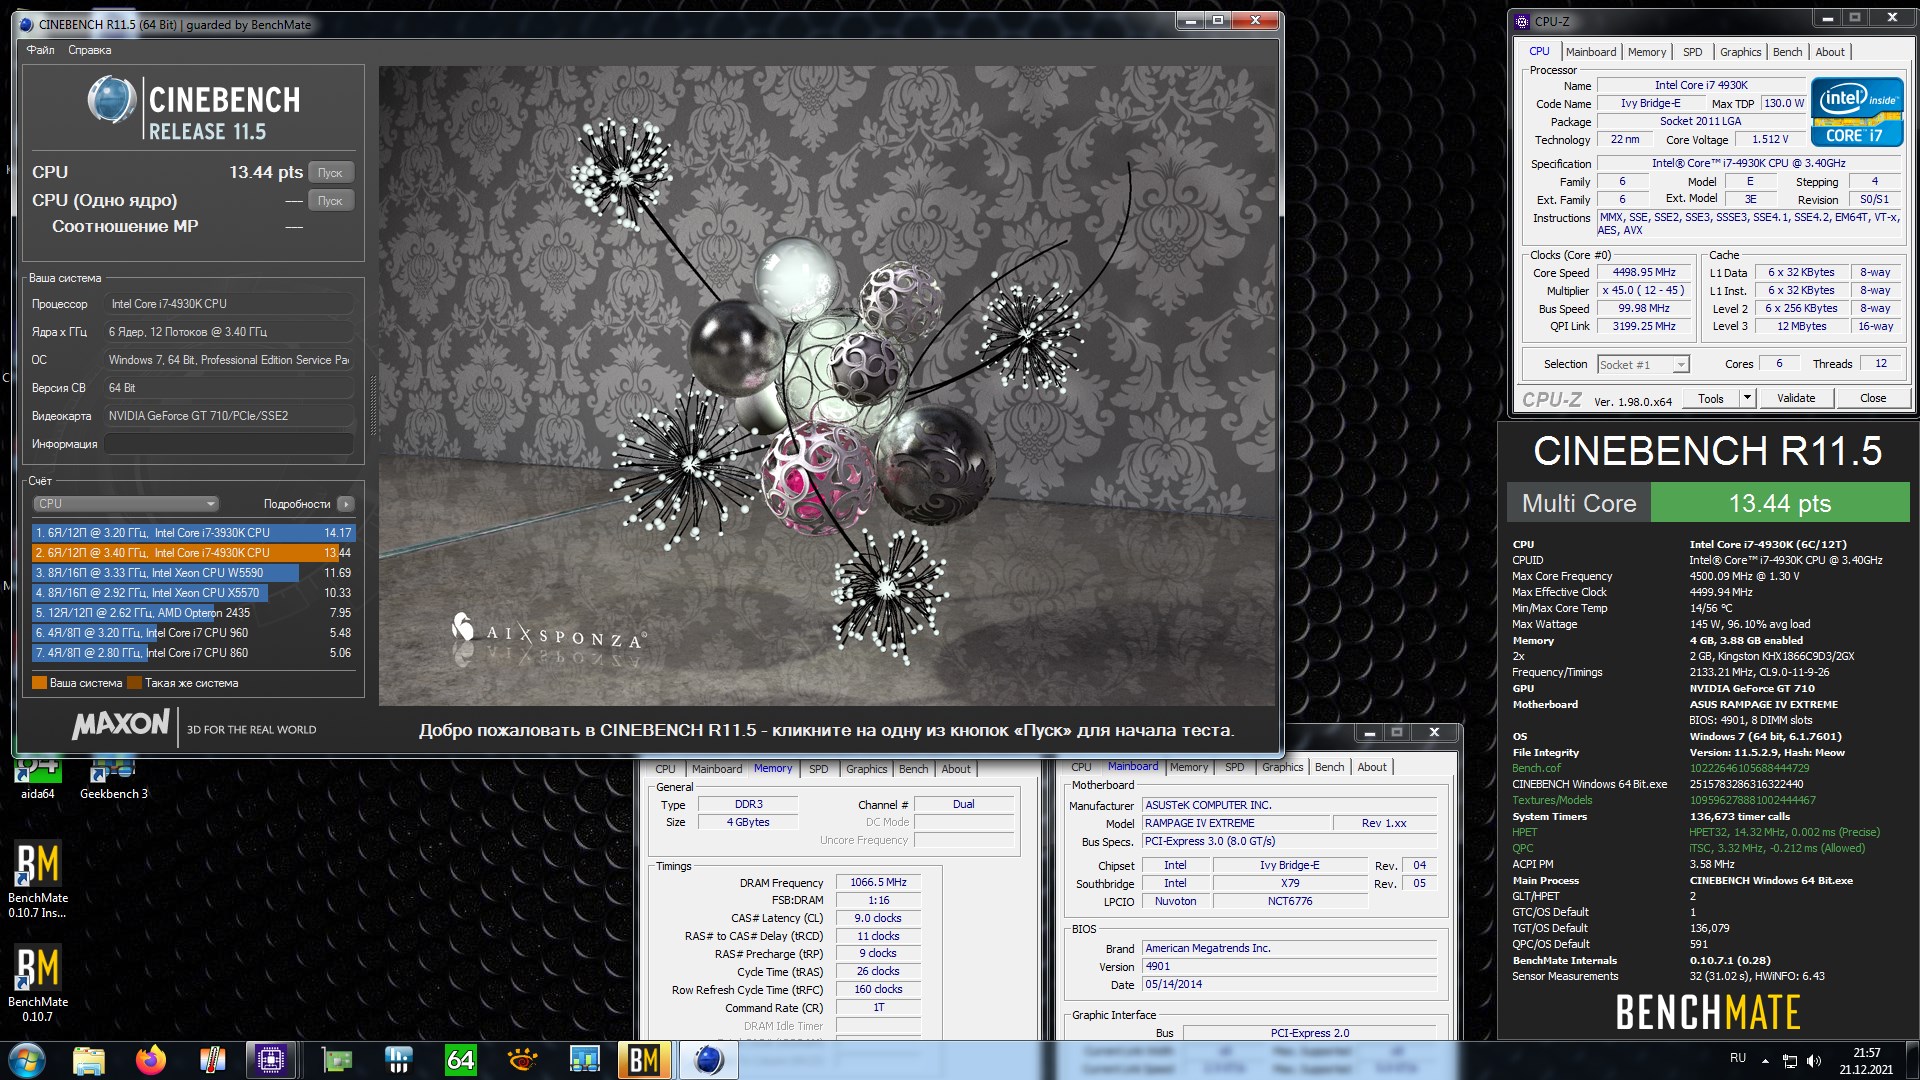
Task: Click the Cinebench sphere logo
Action: (x=111, y=101)
